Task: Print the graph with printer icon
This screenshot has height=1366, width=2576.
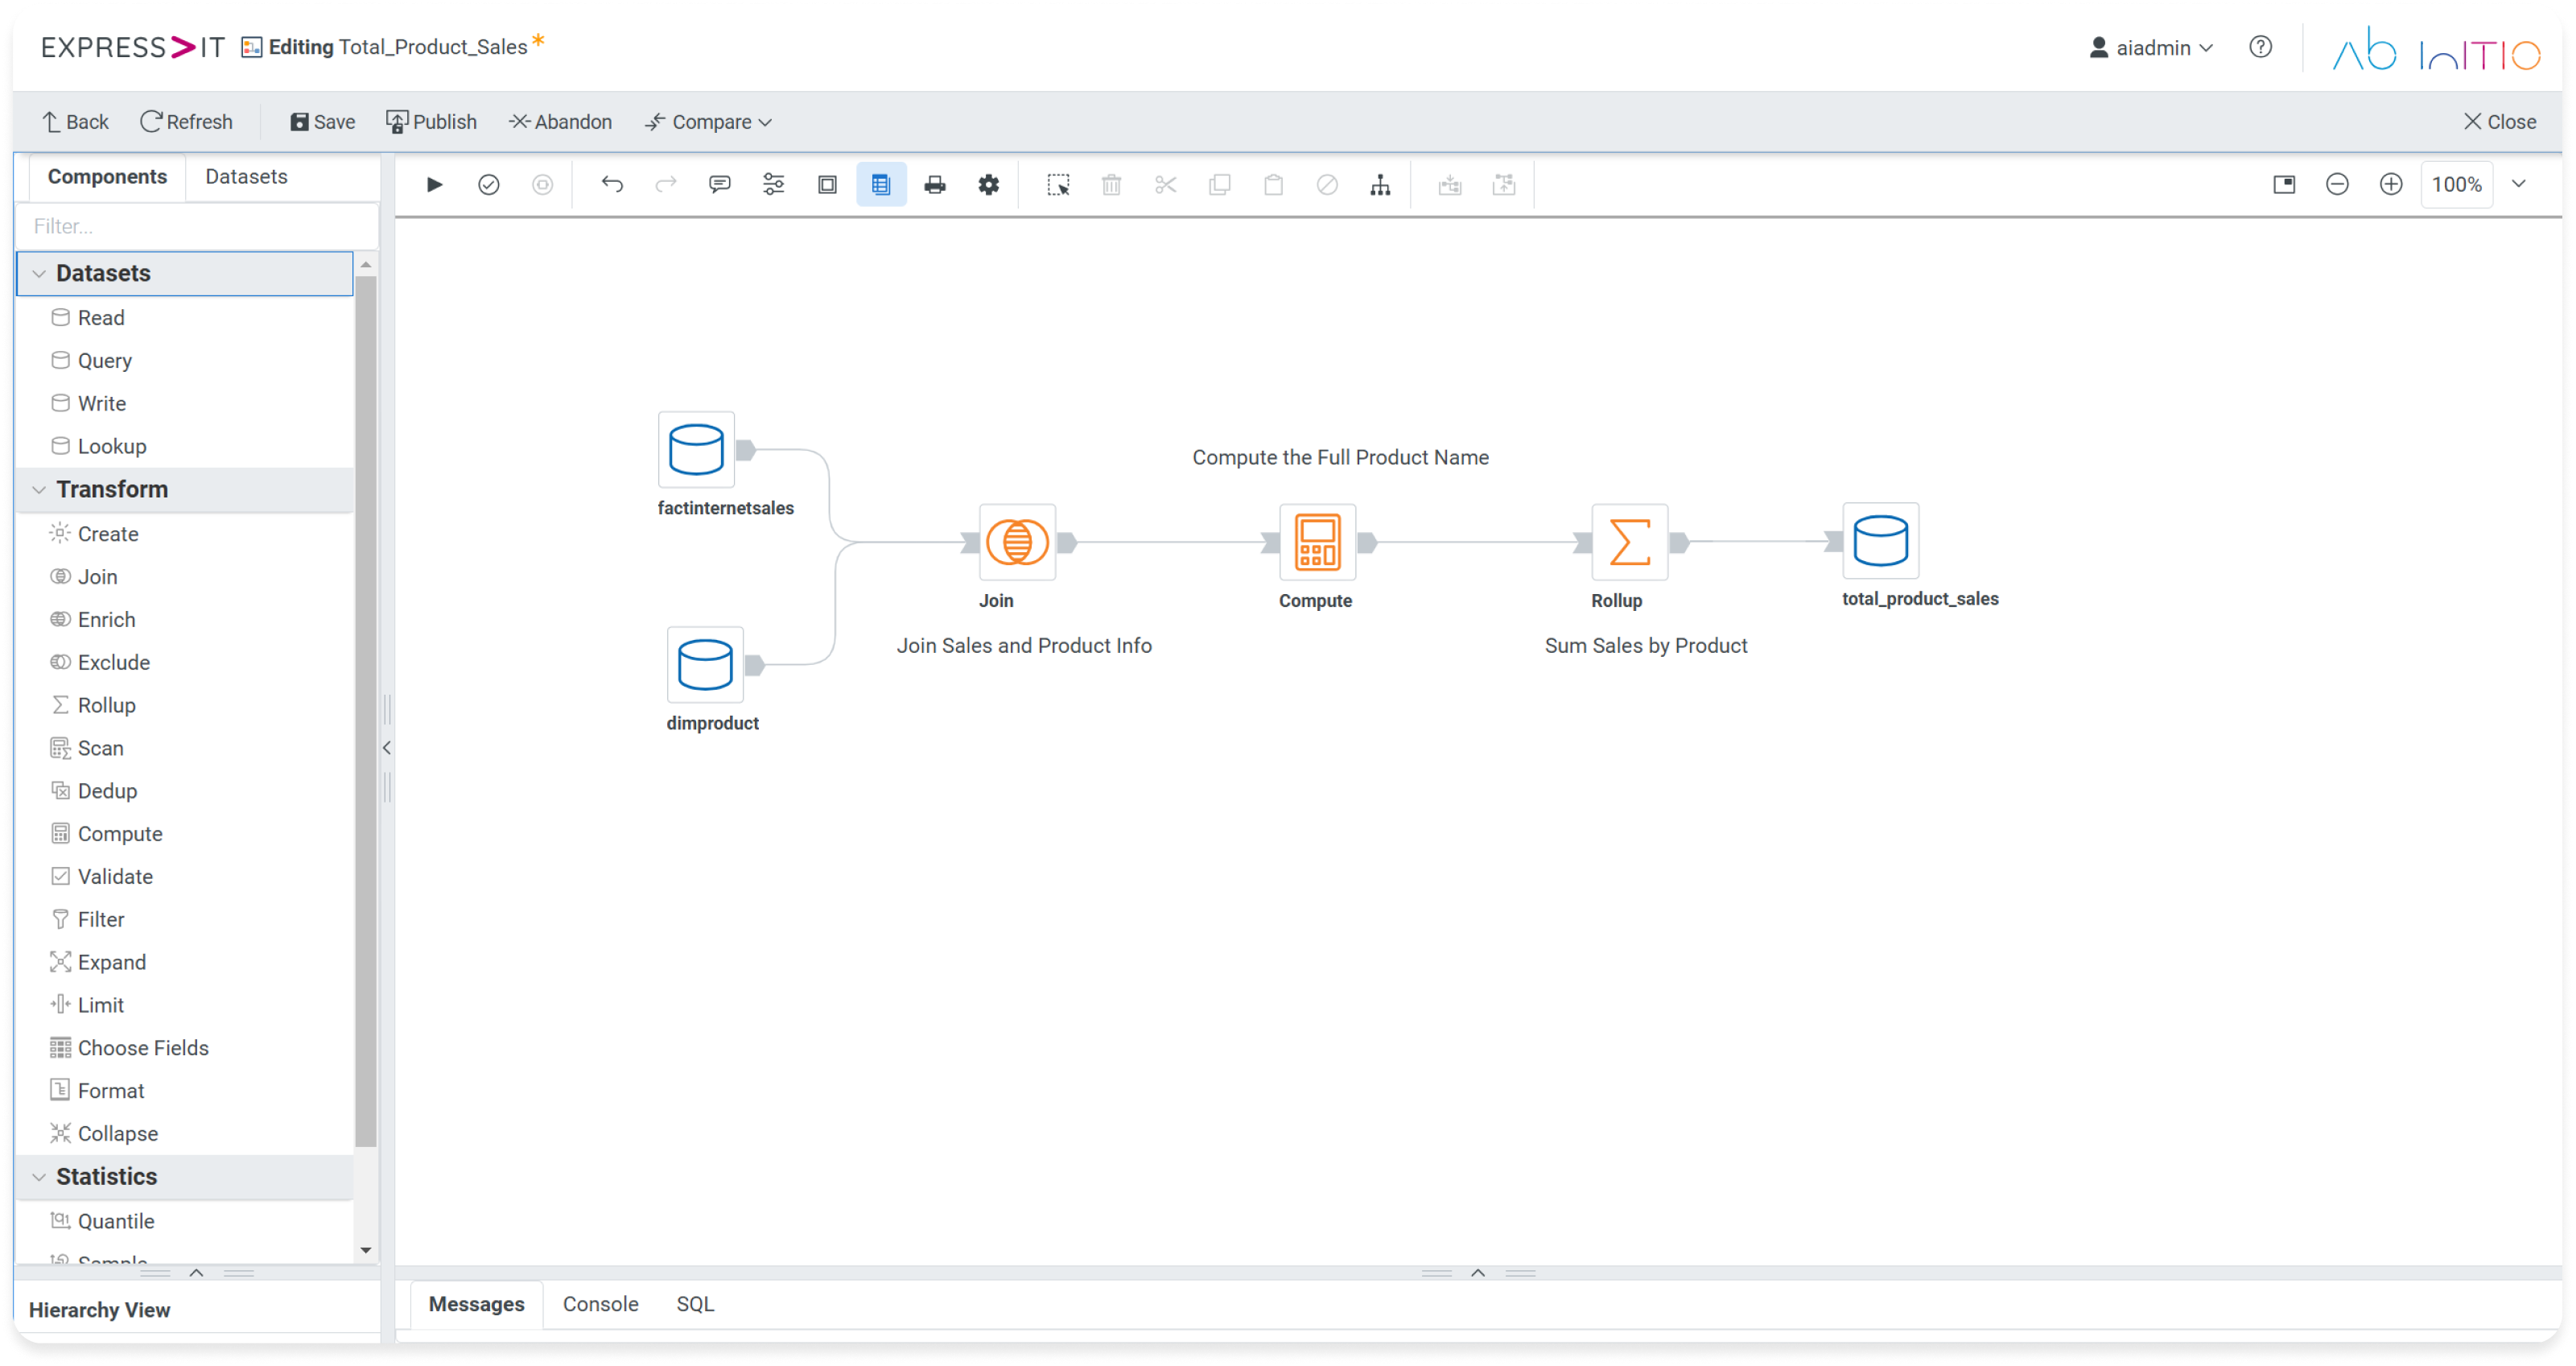Action: 934,184
